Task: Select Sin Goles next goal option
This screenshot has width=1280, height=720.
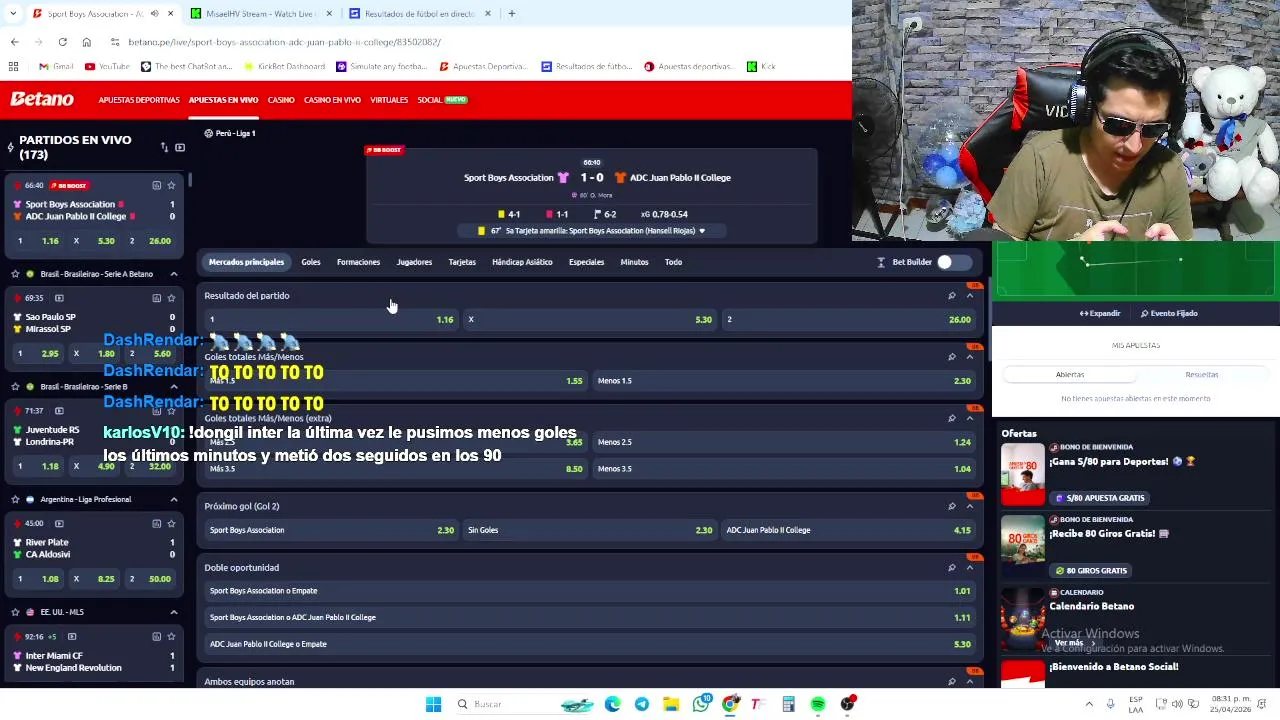Action: [x=589, y=530]
